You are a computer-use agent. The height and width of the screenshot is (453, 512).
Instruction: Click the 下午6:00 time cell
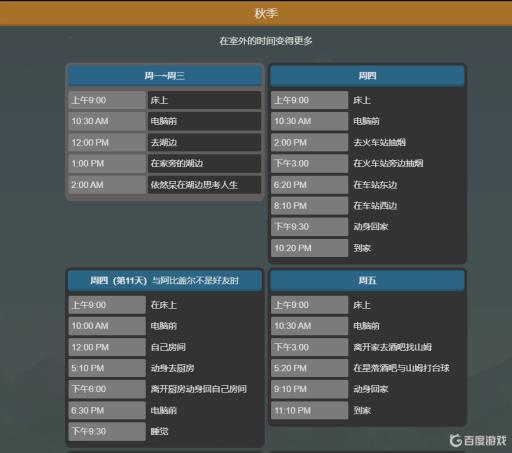[x=107, y=389]
